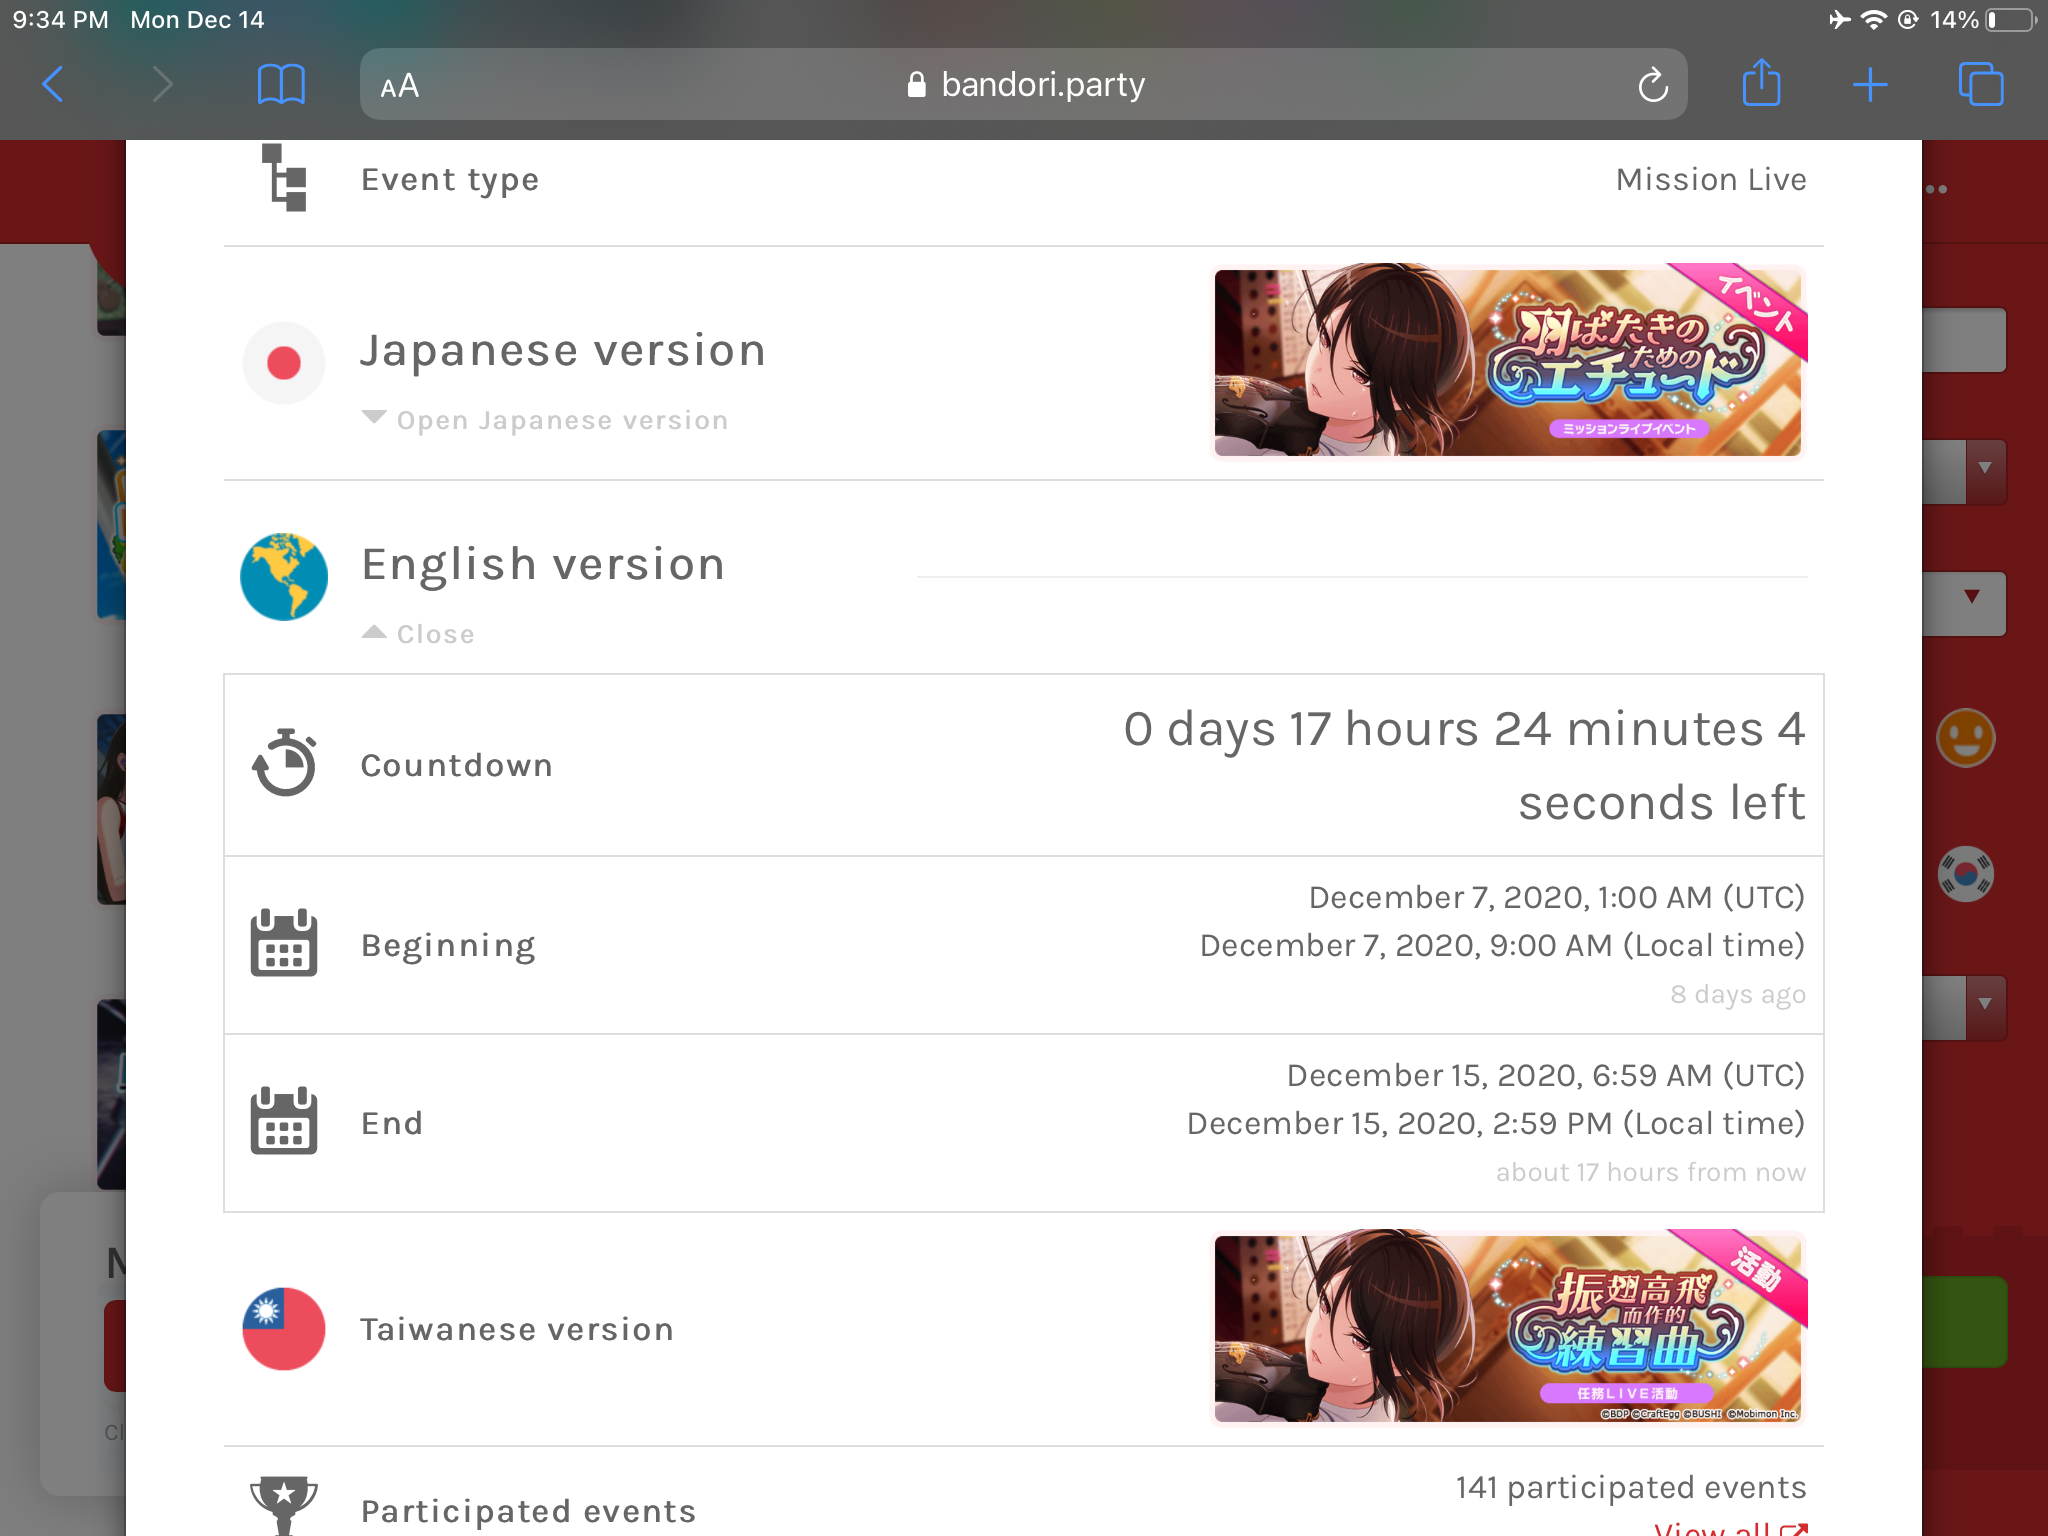
Task: Expand the Taiwanese version row
Action: [517, 1329]
